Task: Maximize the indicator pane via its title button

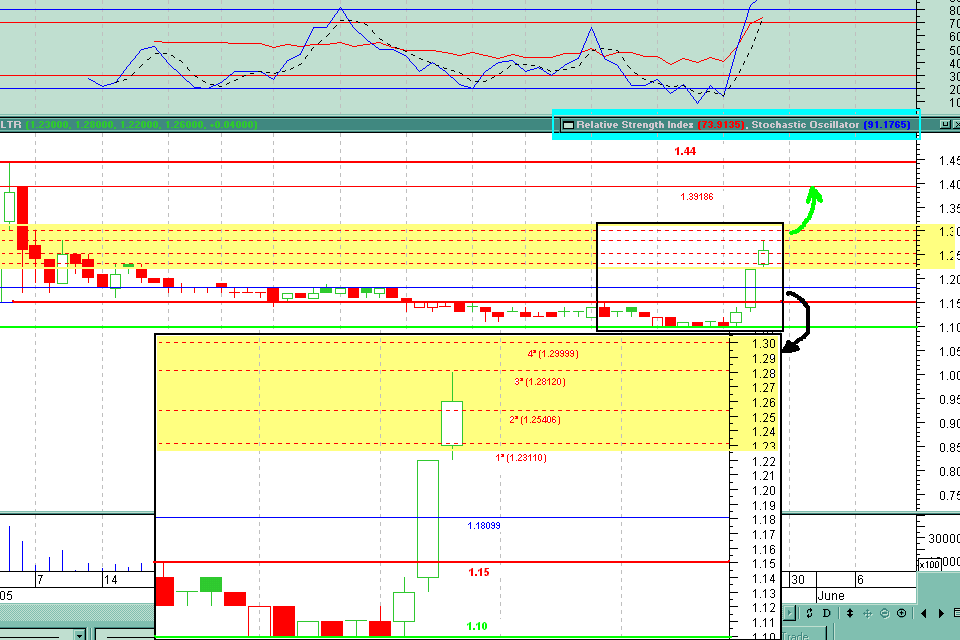Action: click(x=945, y=124)
